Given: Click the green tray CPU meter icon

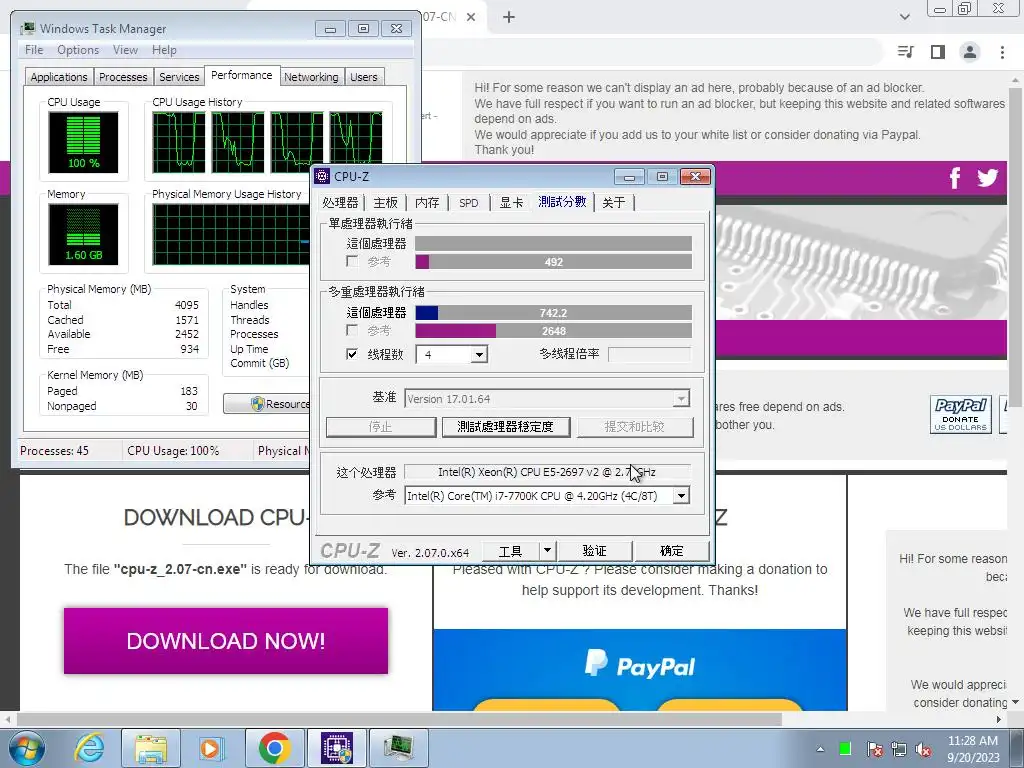Looking at the screenshot, I should 845,749.
